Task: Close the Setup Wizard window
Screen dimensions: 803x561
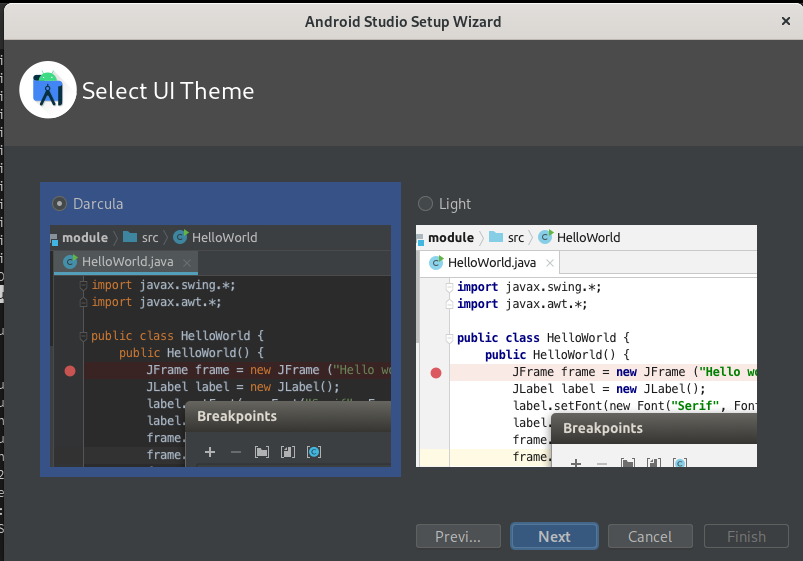Action: (x=786, y=21)
